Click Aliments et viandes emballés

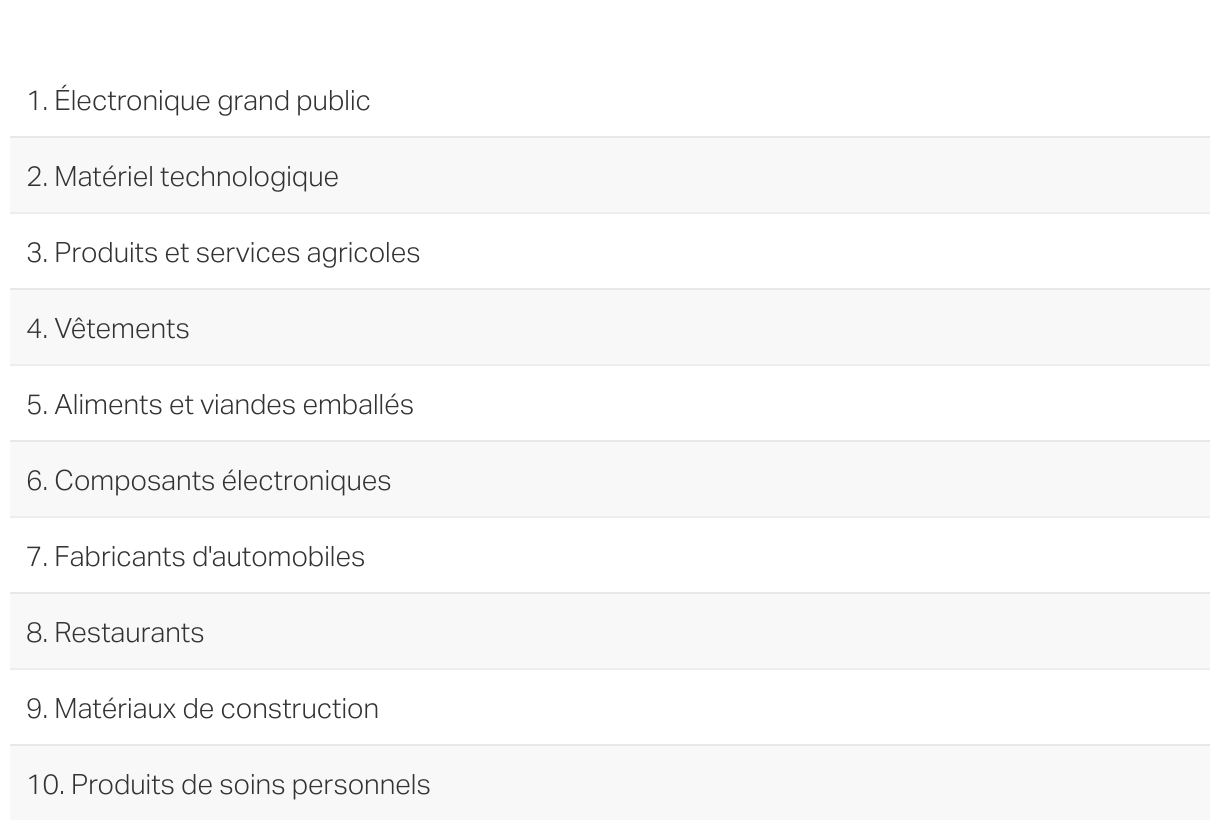point(609,405)
